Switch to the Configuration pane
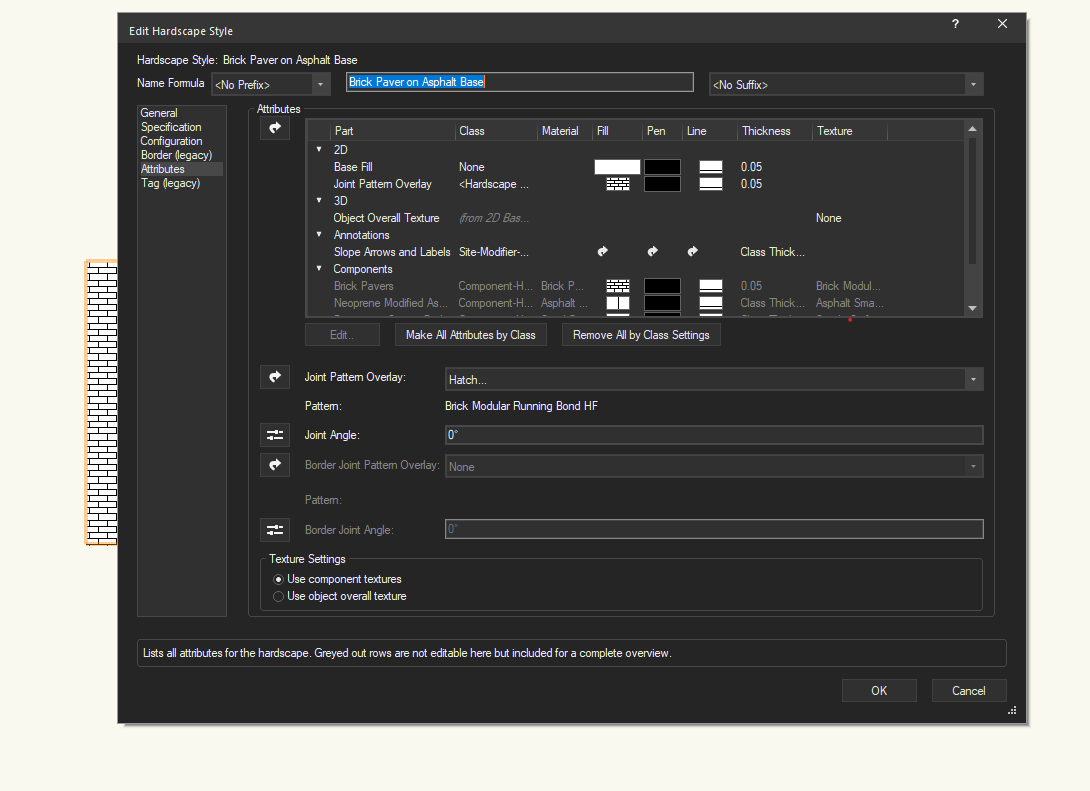The height and width of the screenshot is (791, 1090). 171,141
